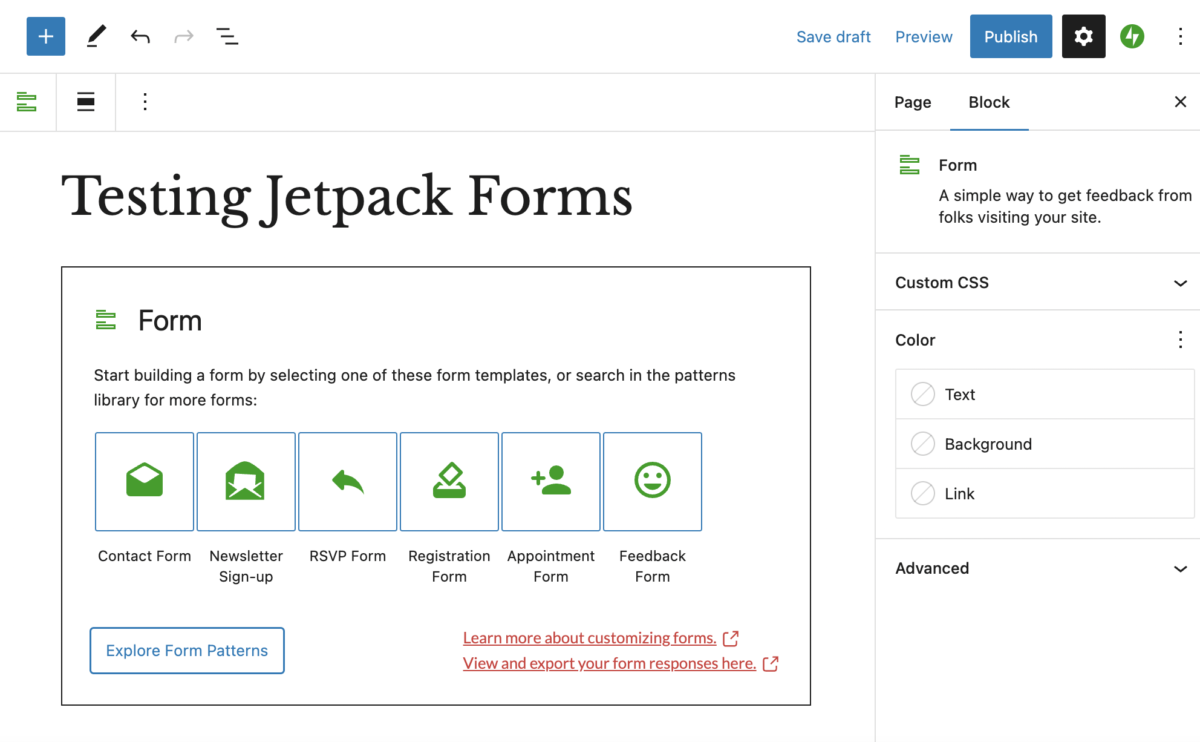The image size is (1200, 742).
Task: Click the Testing Jetpack Forms title field
Action: [x=347, y=196]
